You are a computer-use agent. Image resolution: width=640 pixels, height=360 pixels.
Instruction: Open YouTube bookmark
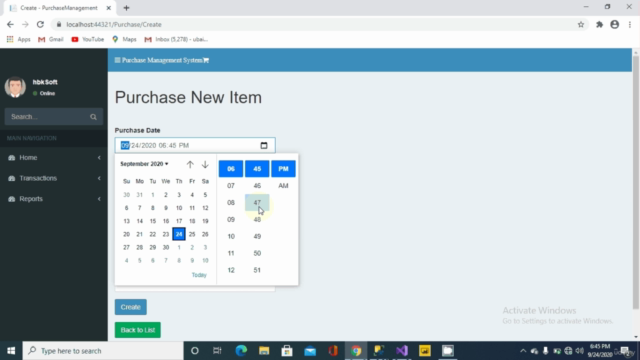(x=88, y=39)
